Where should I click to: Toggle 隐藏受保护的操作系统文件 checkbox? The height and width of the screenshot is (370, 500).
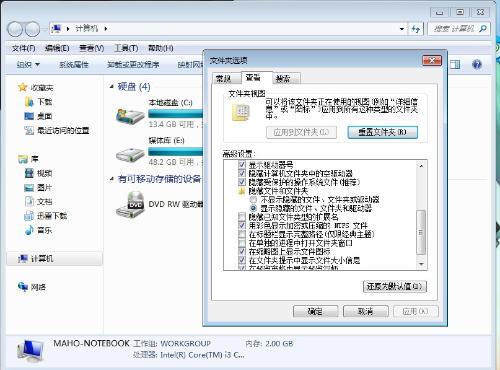click(242, 182)
